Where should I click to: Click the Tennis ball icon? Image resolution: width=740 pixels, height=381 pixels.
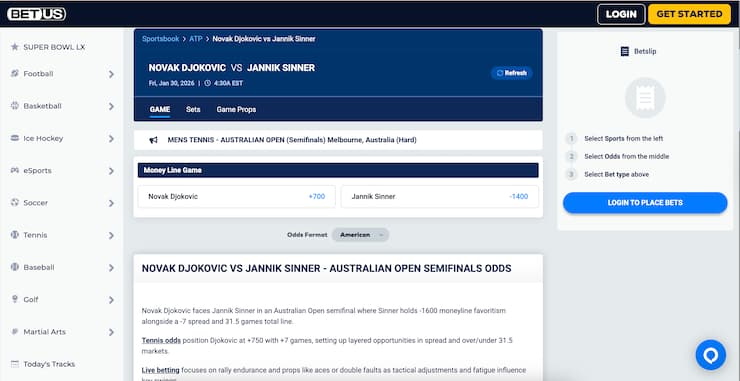point(15,235)
